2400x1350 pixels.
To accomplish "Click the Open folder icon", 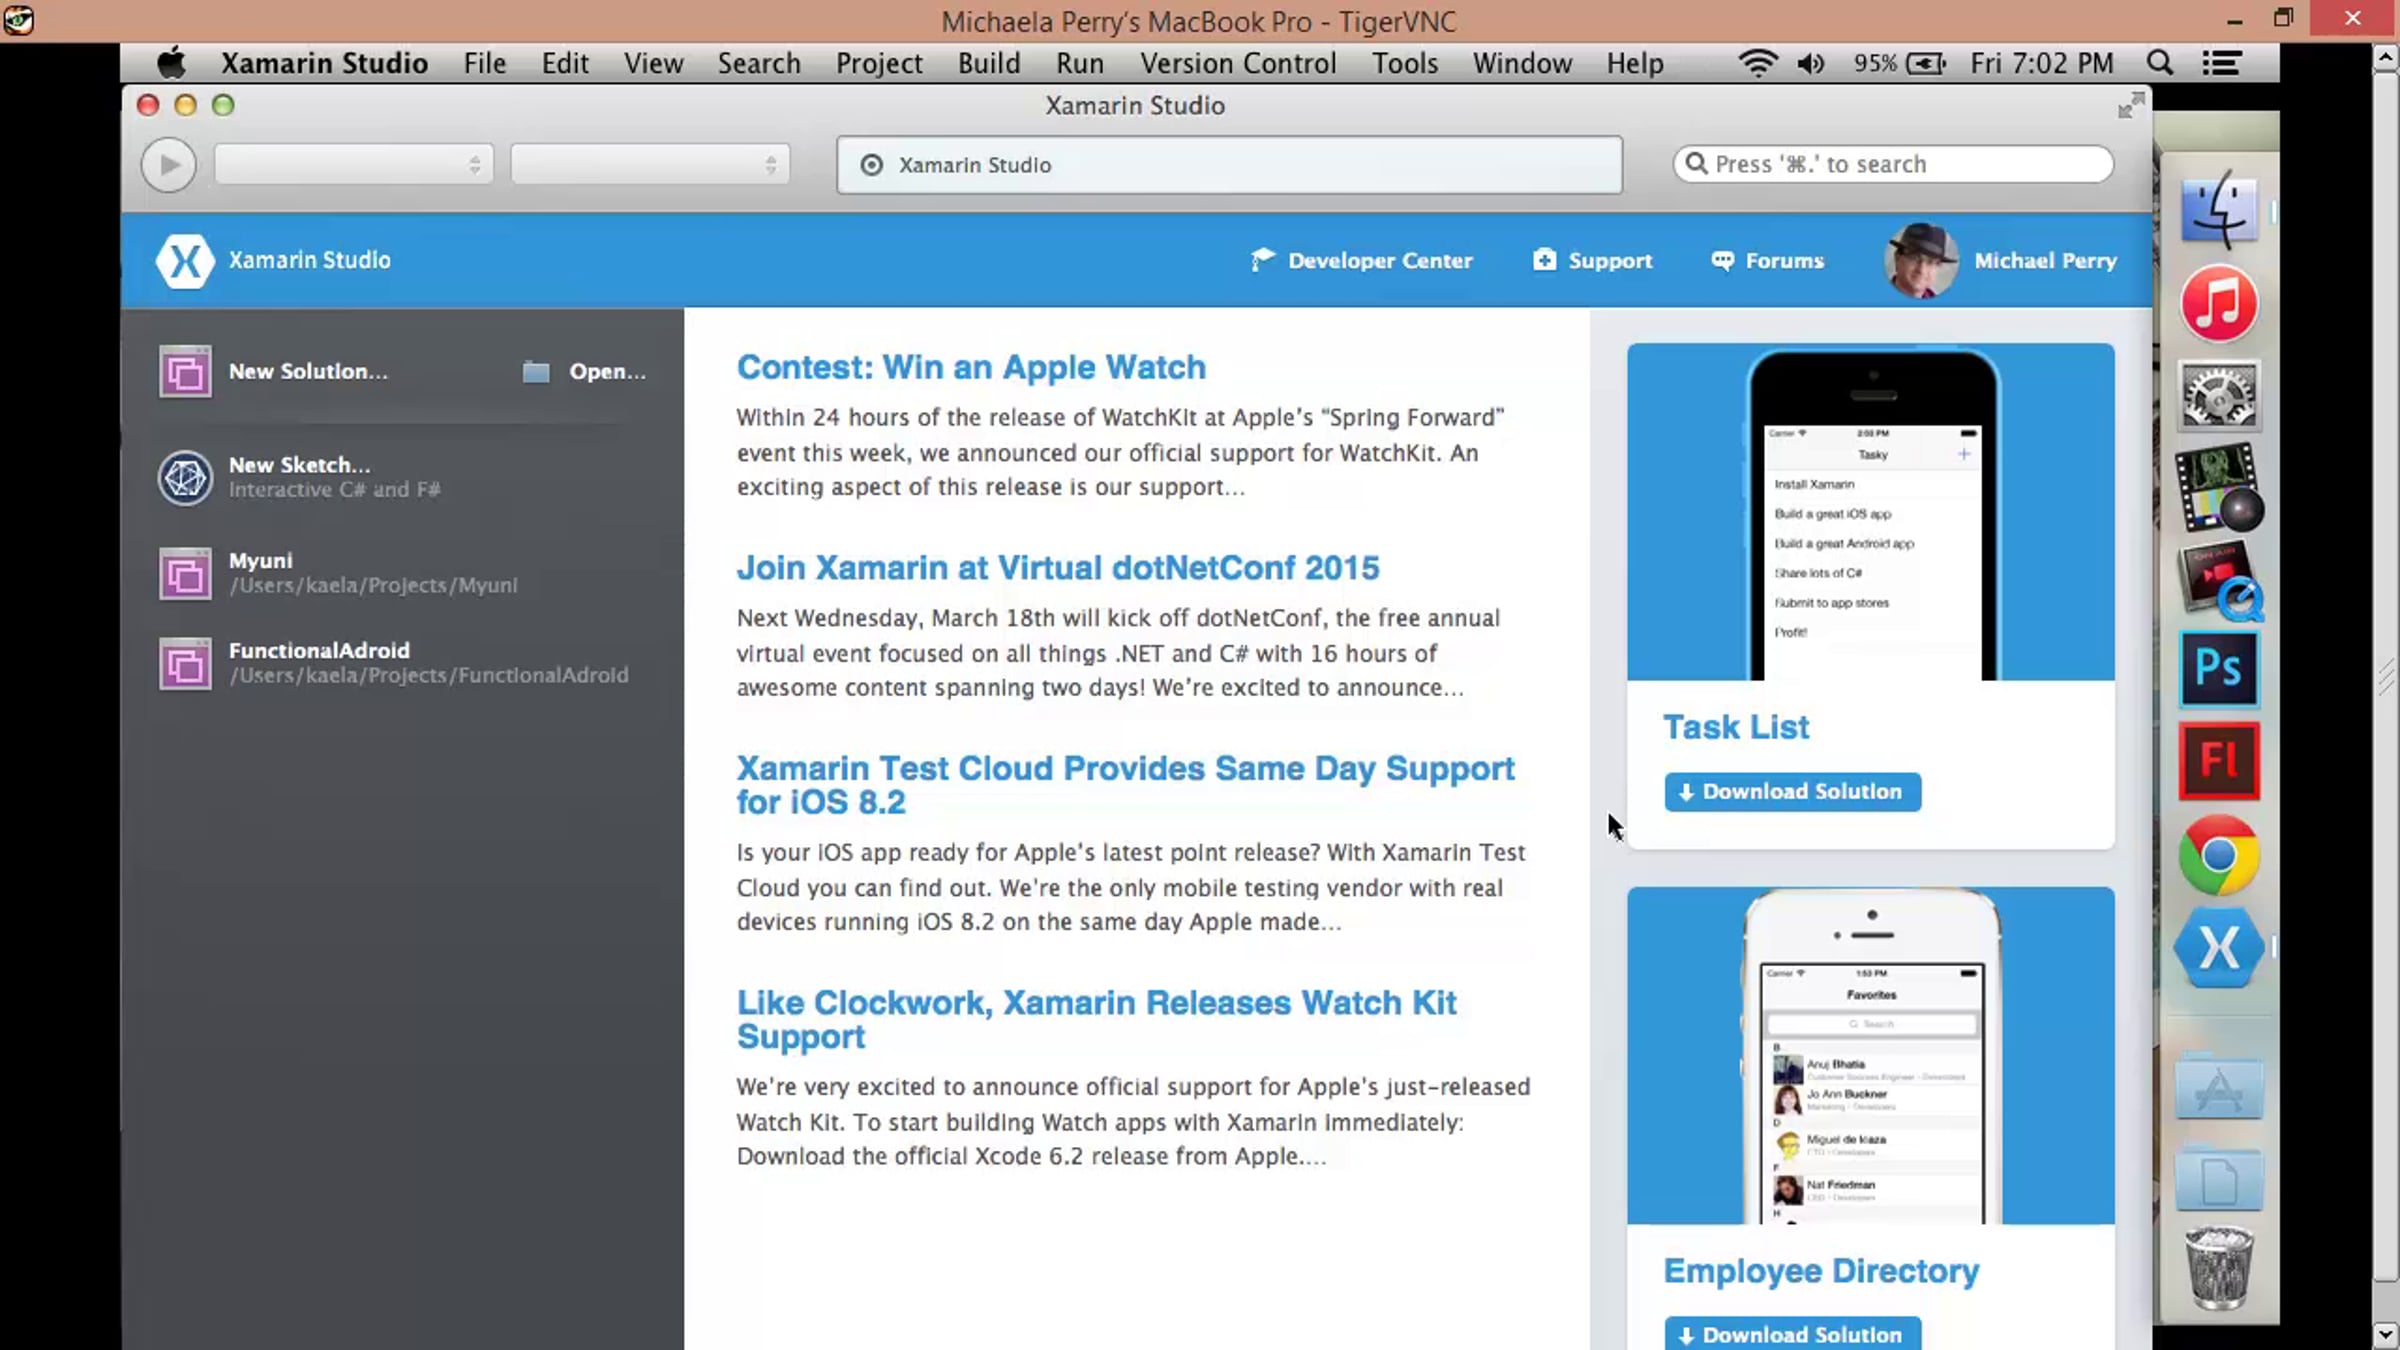I will [536, 372].
